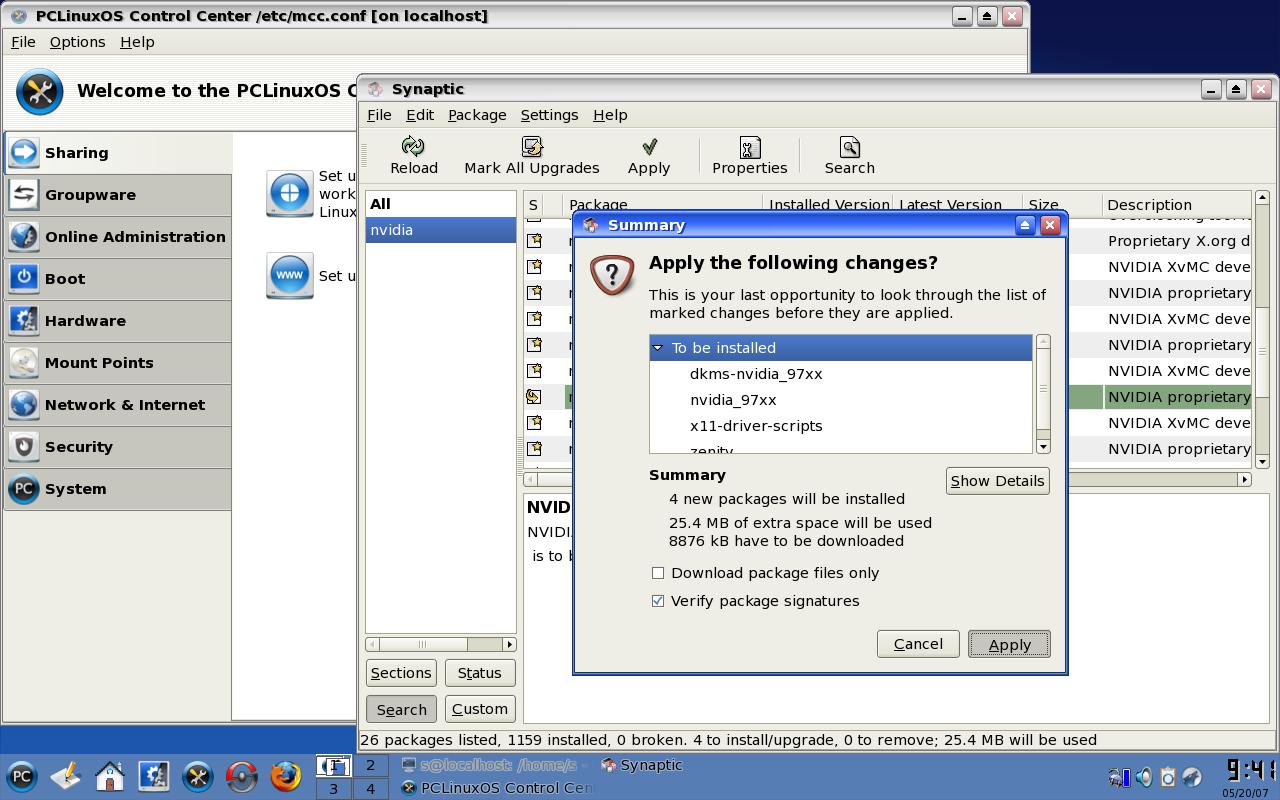Open the Online Administration category icon
Viewport: 1280px width, 800px height.
click(x=24, y=237)
